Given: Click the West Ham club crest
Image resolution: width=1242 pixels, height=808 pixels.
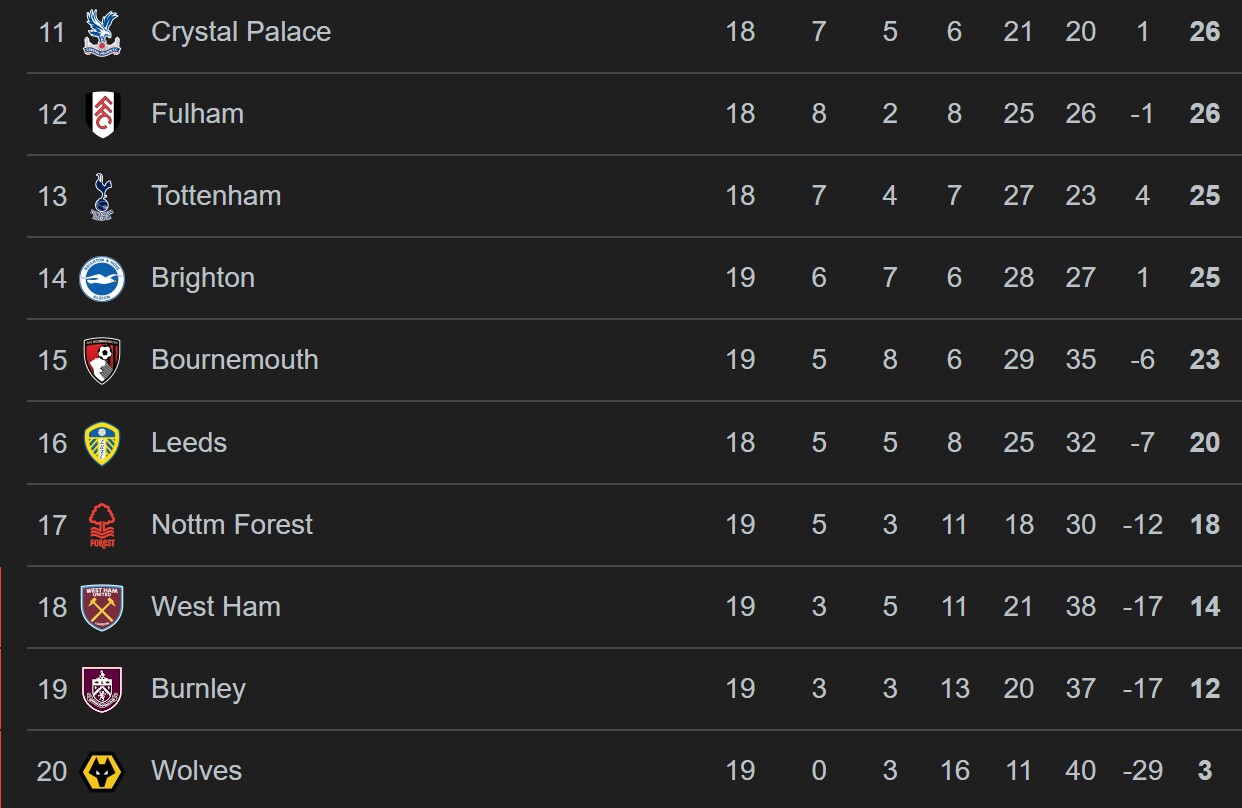Looking at the screenshot, I should 102,607.
